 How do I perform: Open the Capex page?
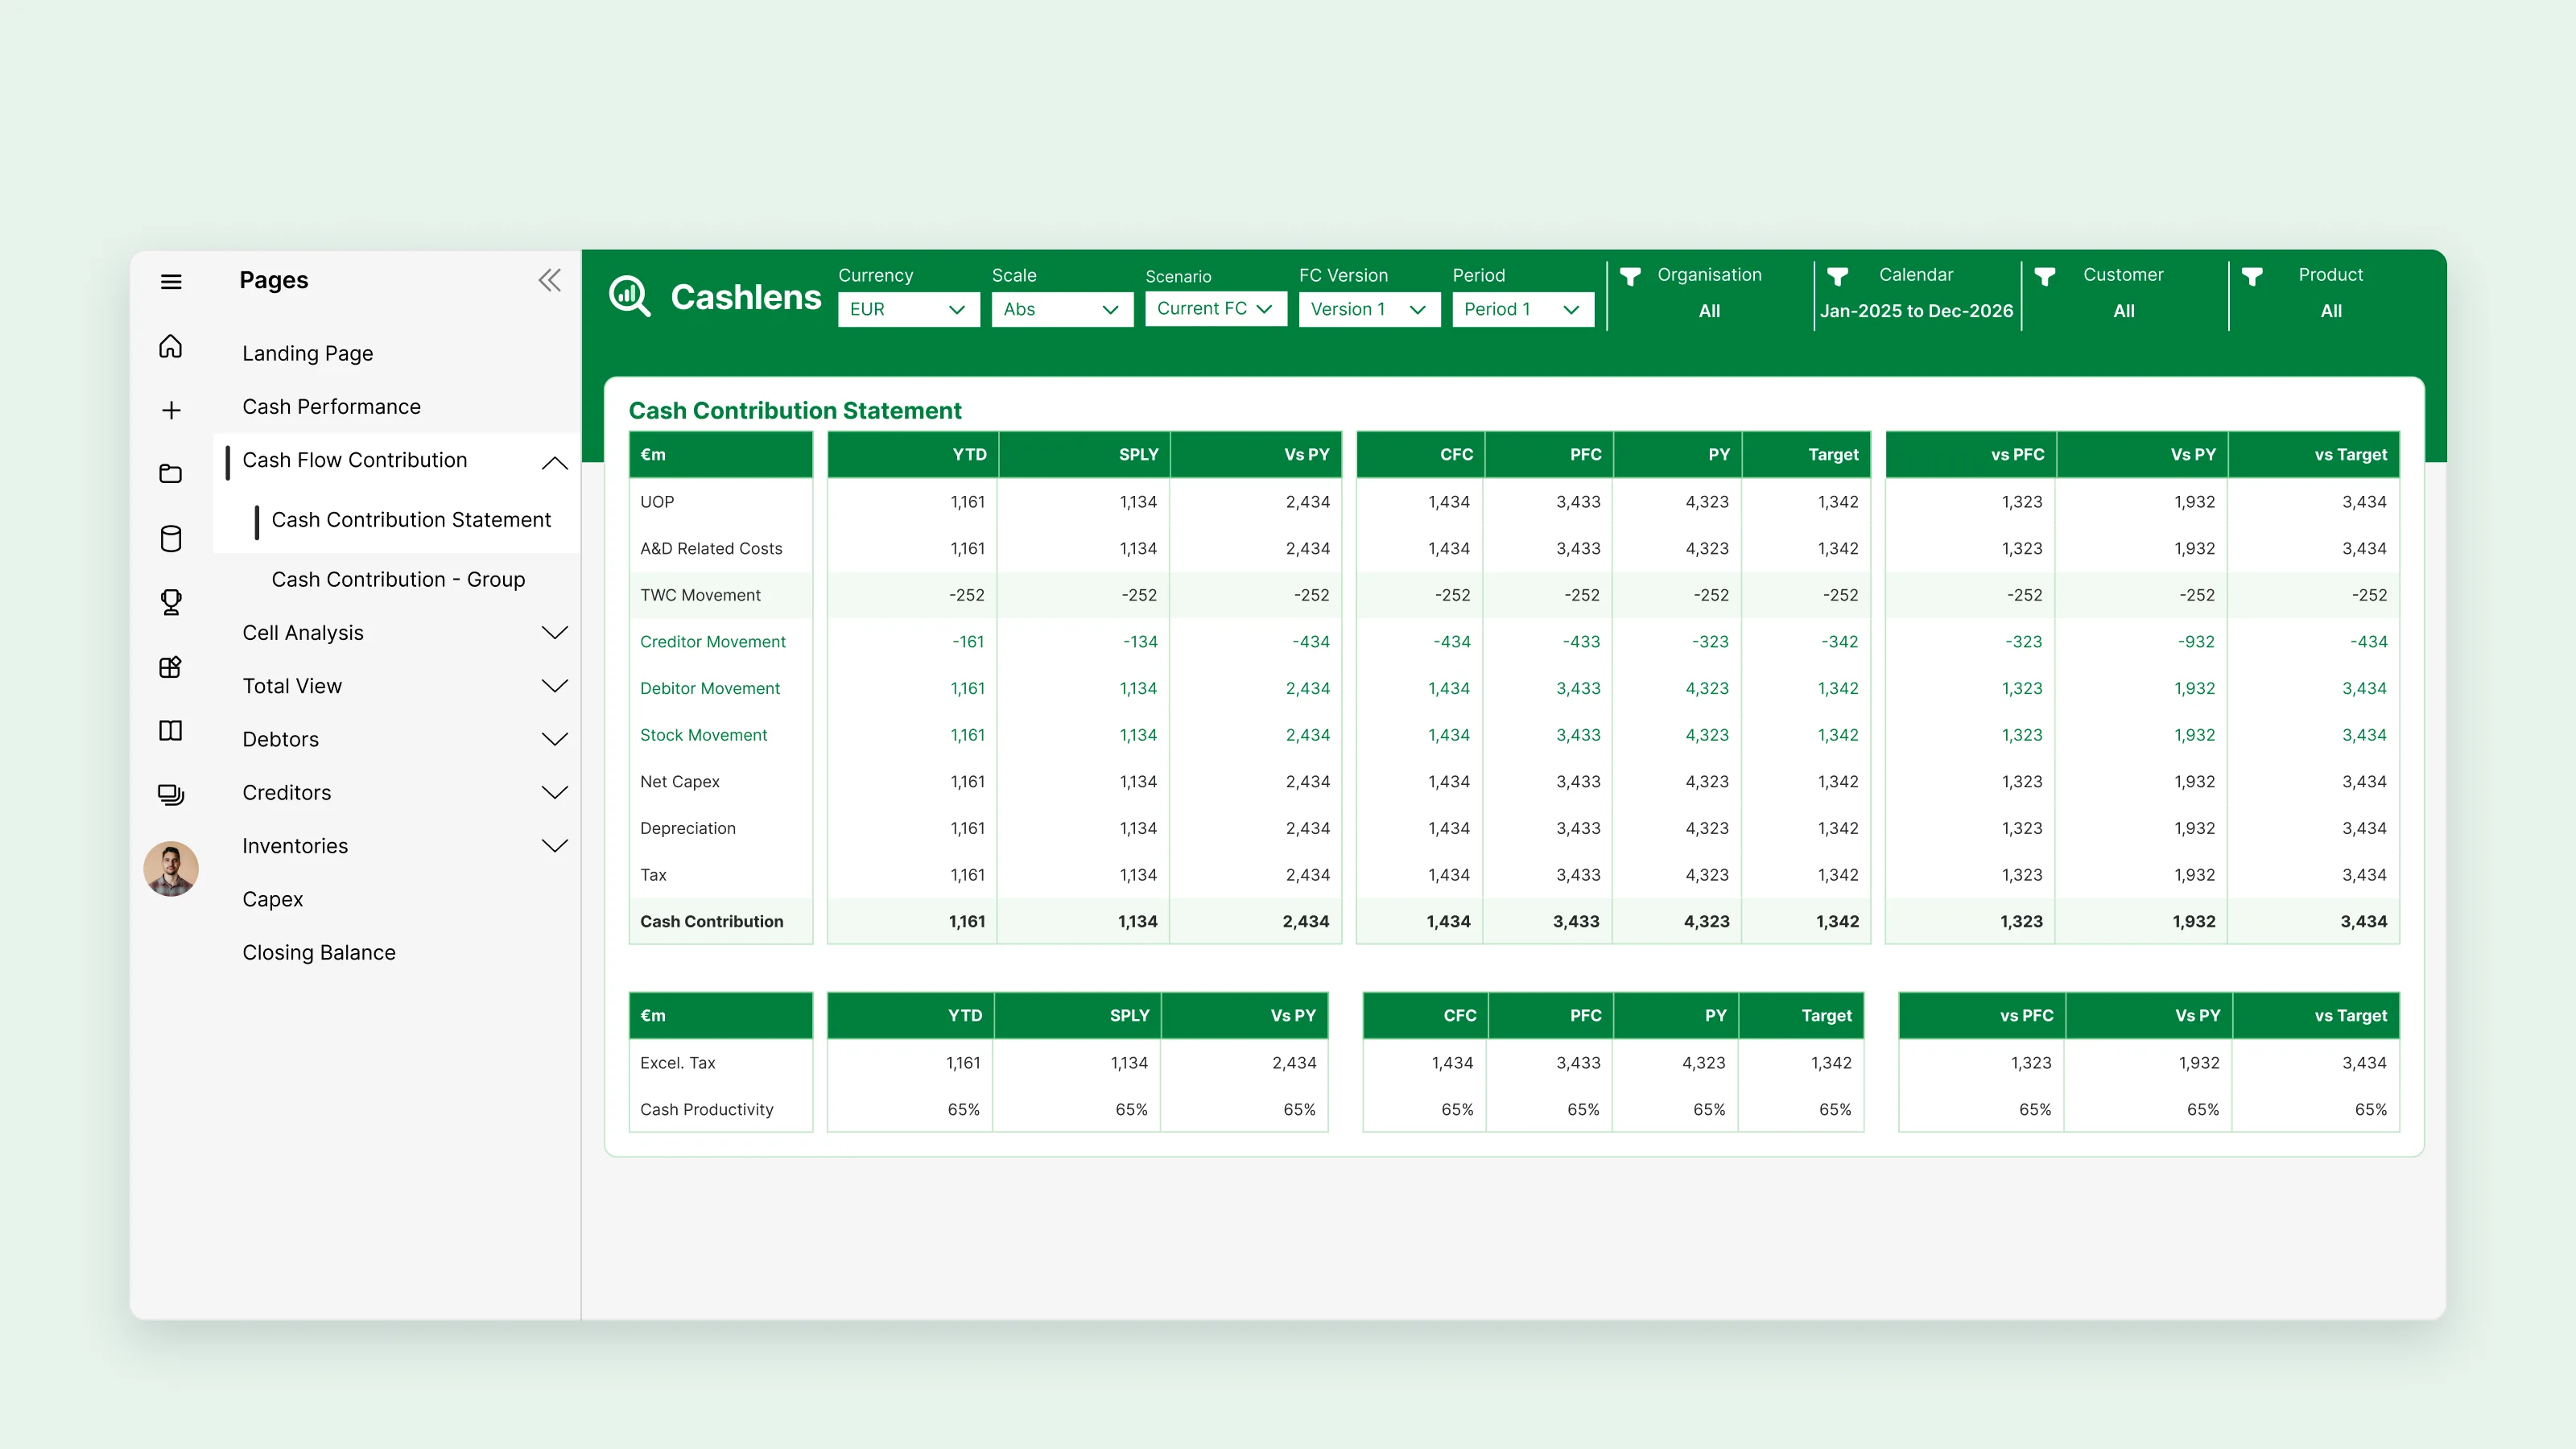[273, 899]
